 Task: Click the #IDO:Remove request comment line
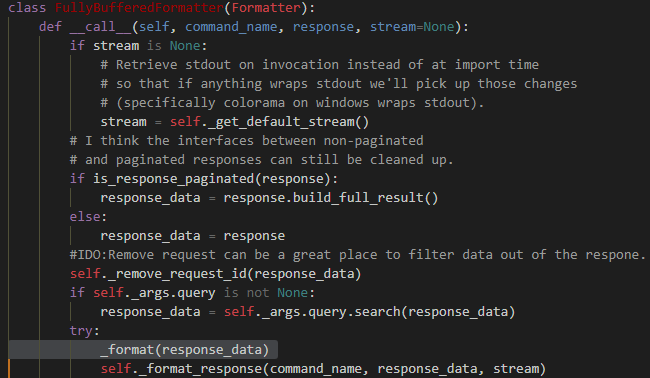point(358,255)
